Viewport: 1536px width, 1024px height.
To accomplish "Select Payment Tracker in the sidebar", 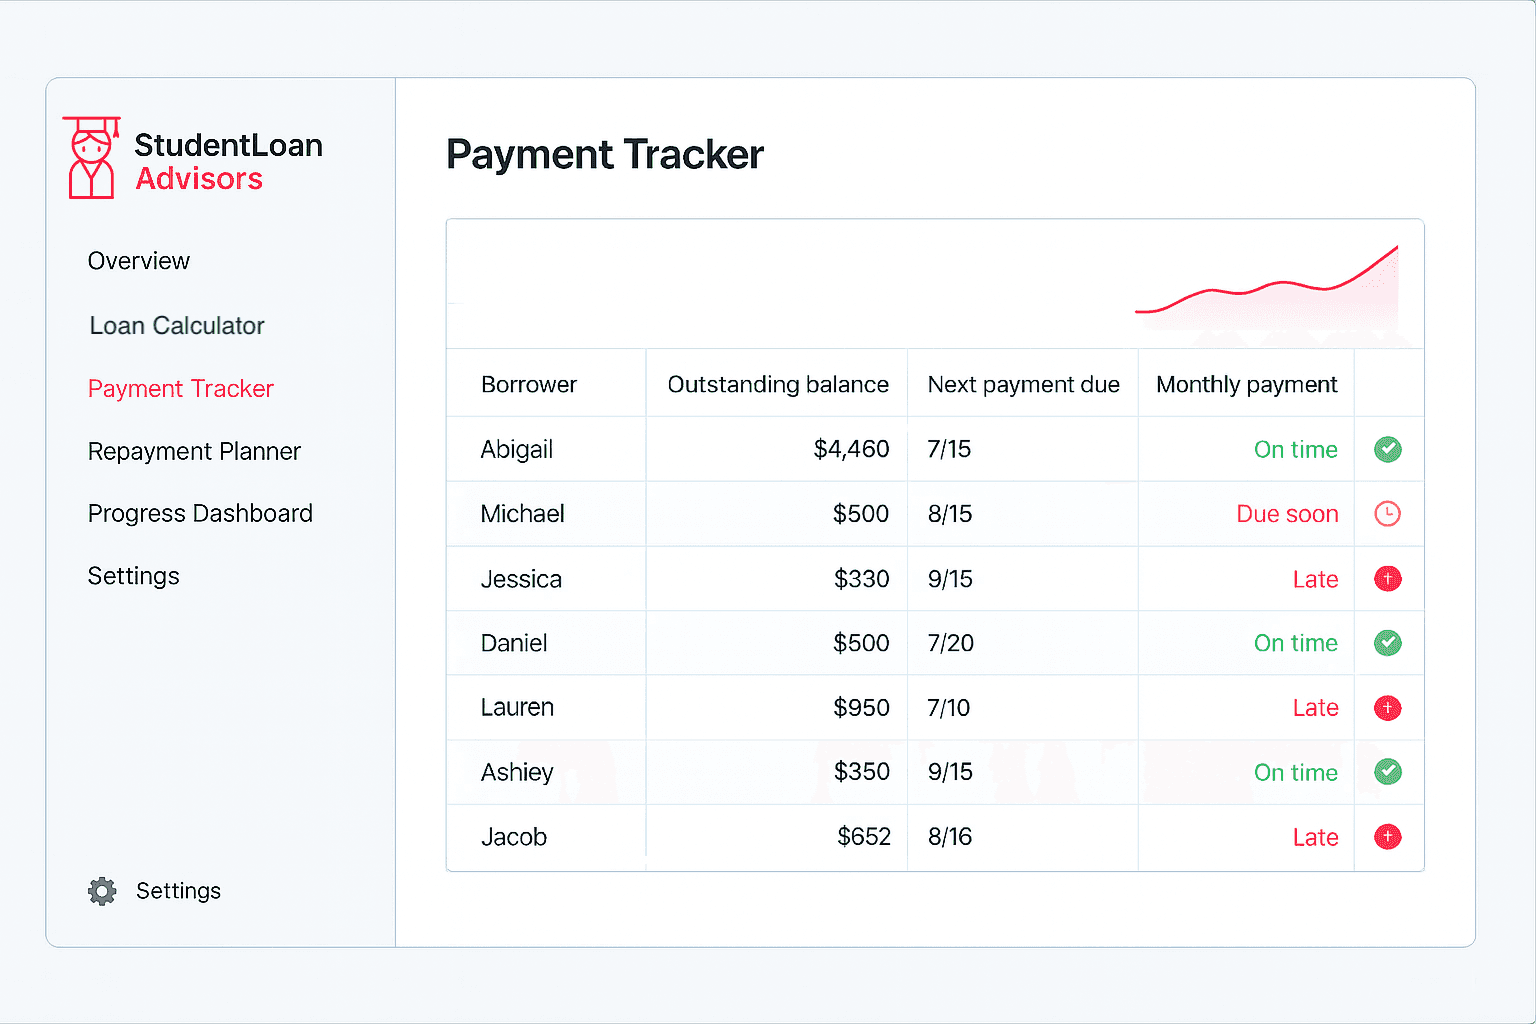I will click(x=181, y=389).
